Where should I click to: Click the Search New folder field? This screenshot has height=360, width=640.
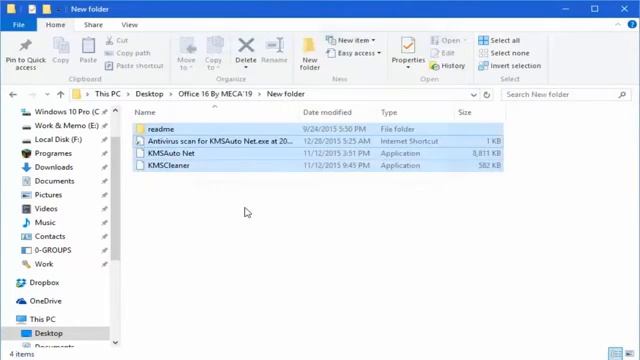tap(566, 95)
